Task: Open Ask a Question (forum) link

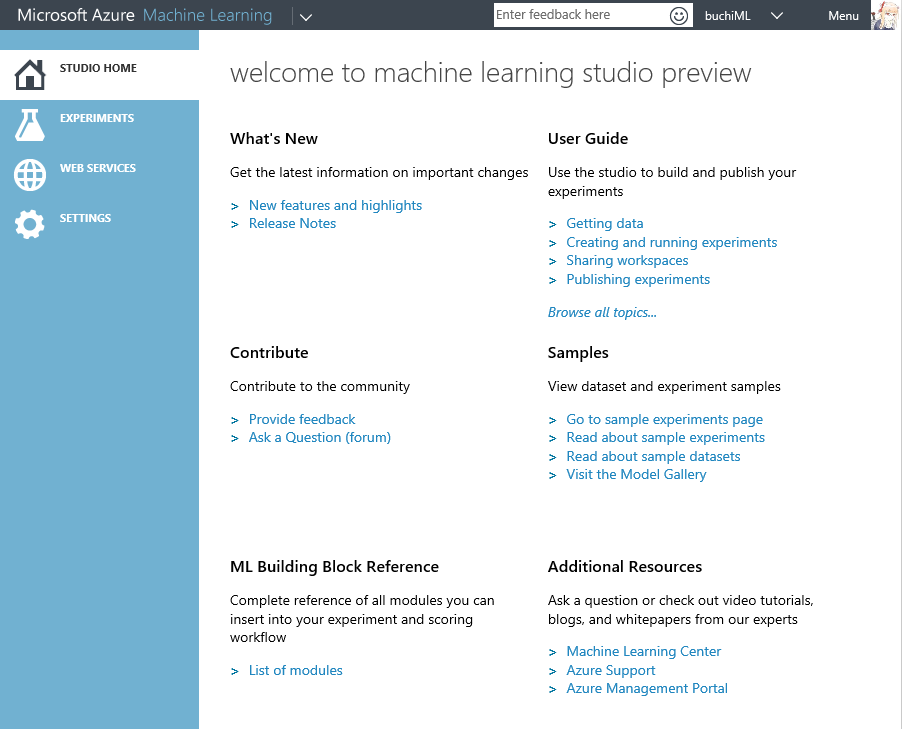Action: [x=319, y=437]
